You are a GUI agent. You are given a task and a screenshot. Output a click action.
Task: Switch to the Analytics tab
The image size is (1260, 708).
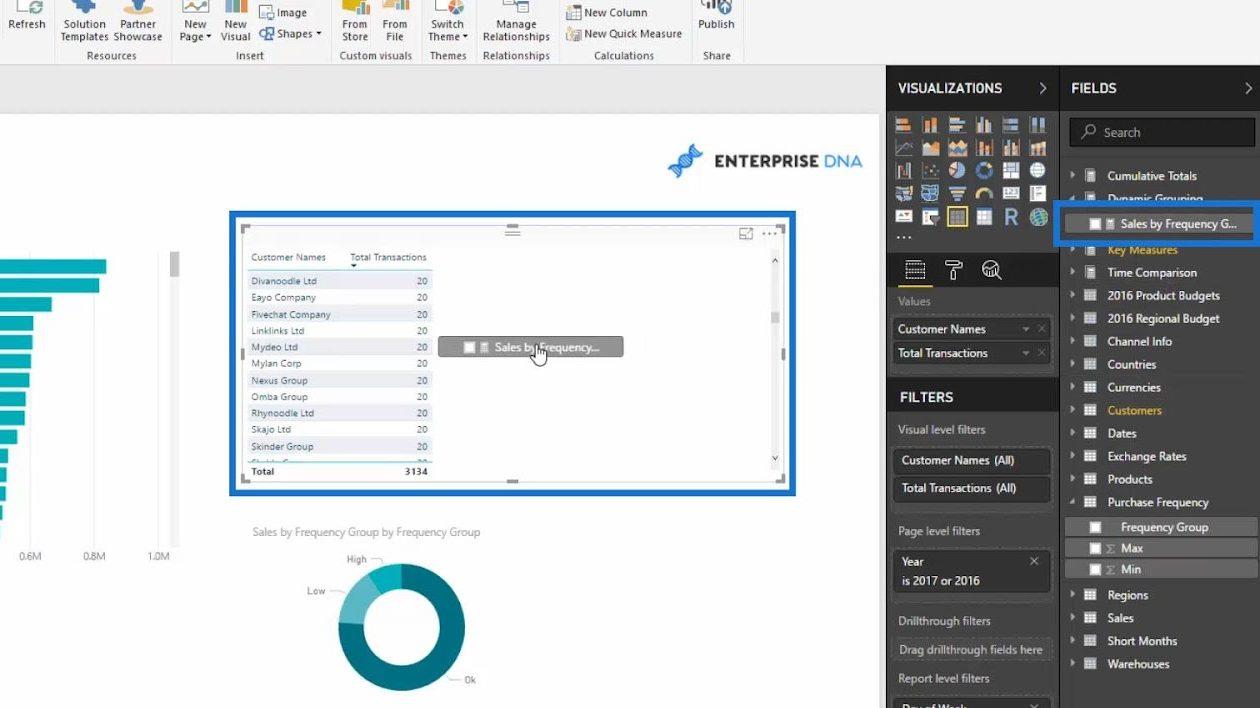[991, 270]
